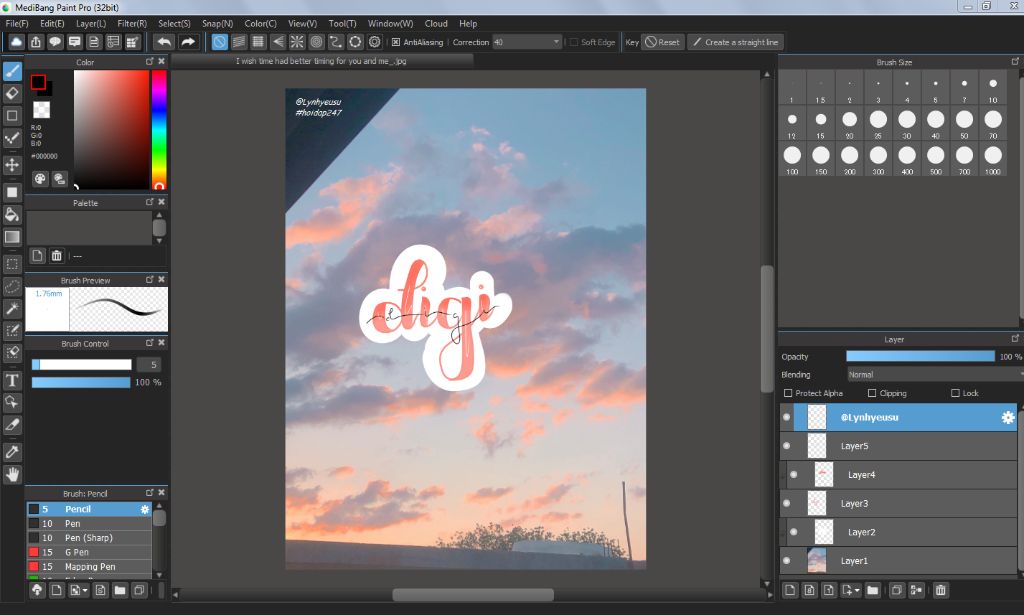Viewport: 1024px width, 615px height.
Task: Select the Brush tool in left toolbar
Action: (12, 71)
